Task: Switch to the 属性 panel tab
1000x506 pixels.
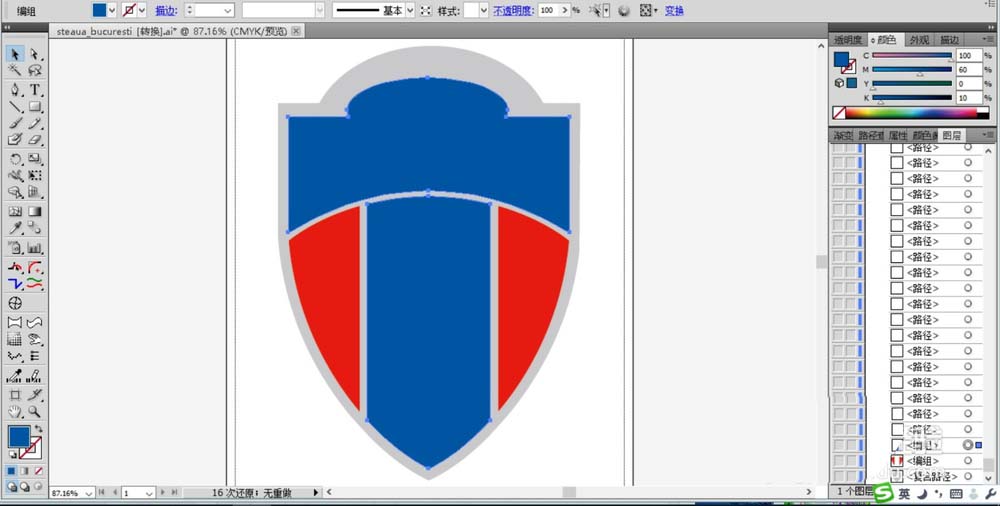Action: (897, 135)
